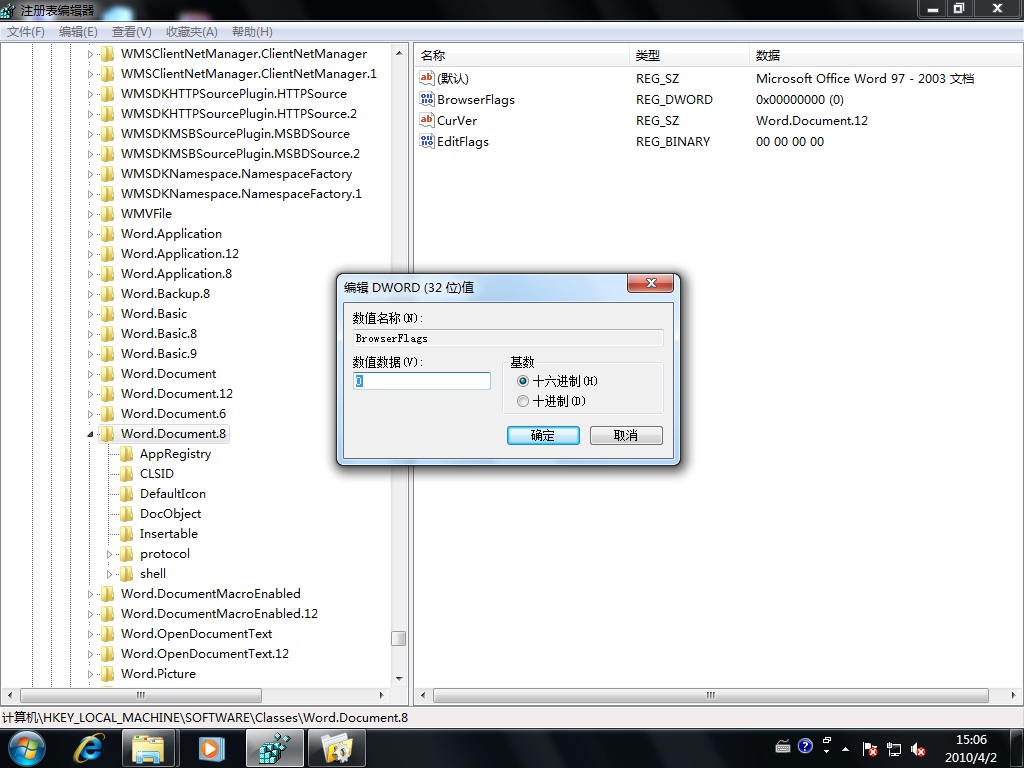This screenshot has width=1024, height=768.
Task: Collapse the Word.Document.8 tree node
Action: 90,434
